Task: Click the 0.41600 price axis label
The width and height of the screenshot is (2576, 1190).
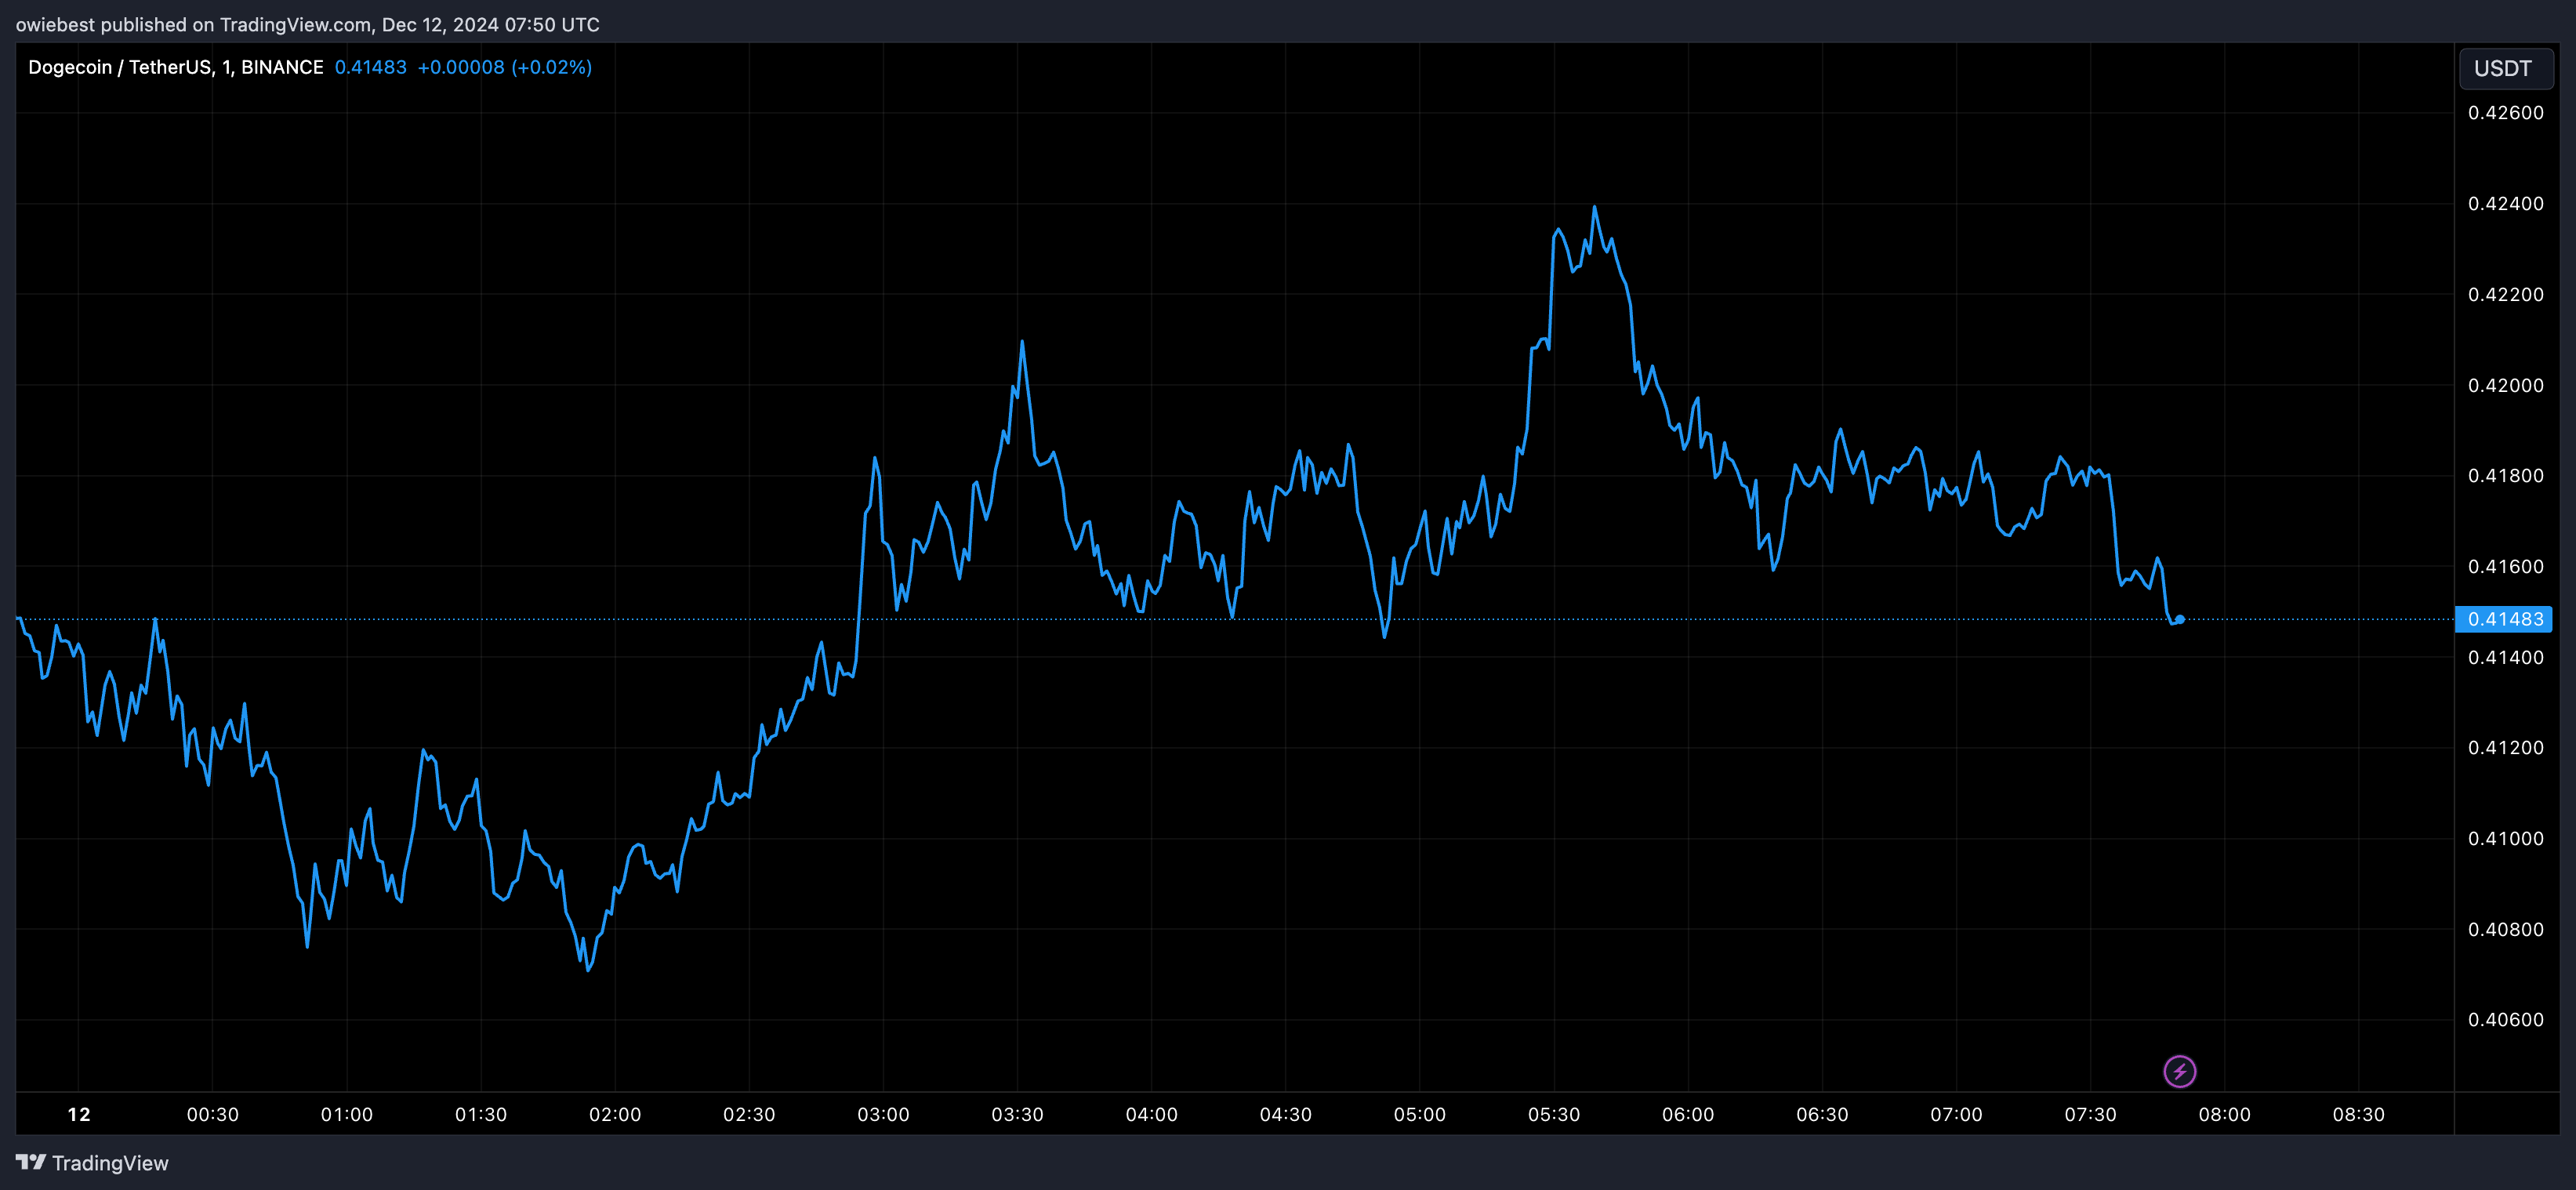Action: click(x=2505, y=567)
